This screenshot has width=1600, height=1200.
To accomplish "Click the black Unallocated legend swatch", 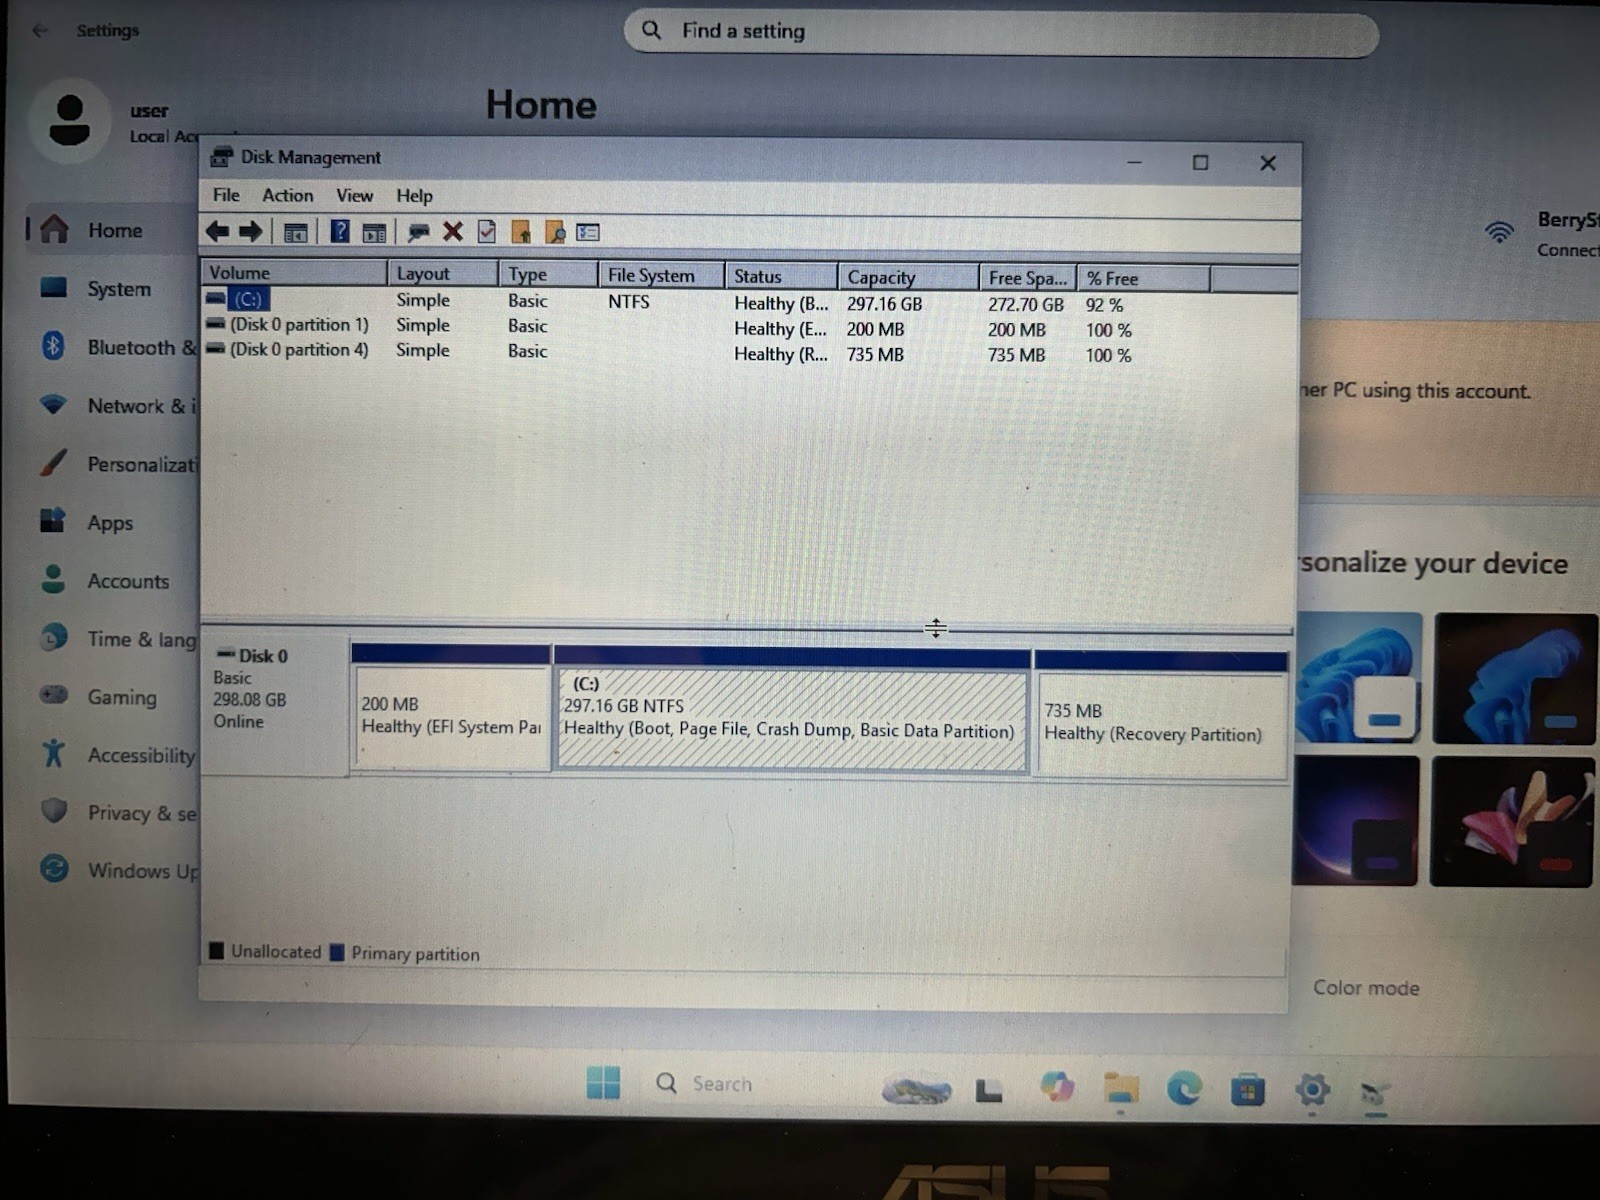I will (x=216, y=950).
